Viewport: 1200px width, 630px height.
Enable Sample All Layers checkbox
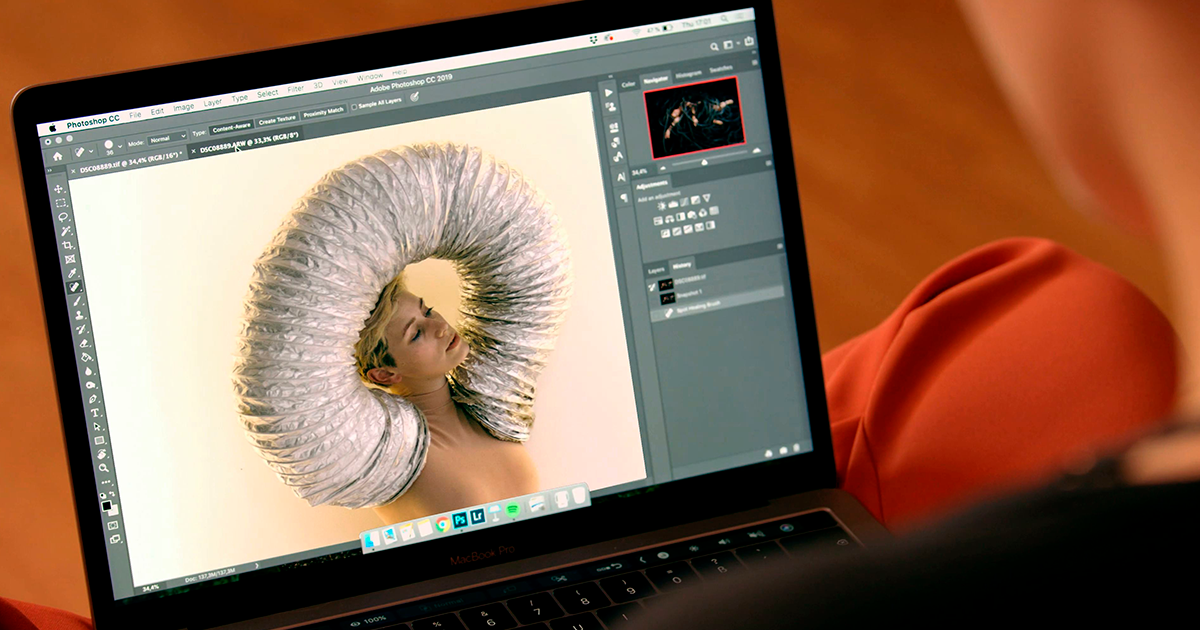pos(354,107)
